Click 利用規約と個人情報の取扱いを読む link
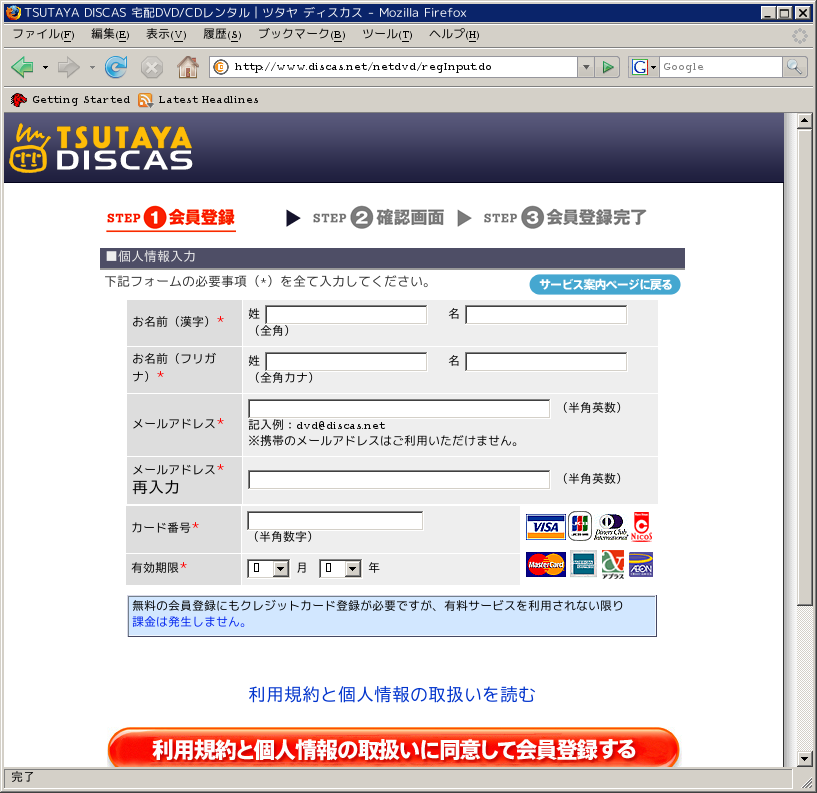The image size is (817, 793). 392,695
